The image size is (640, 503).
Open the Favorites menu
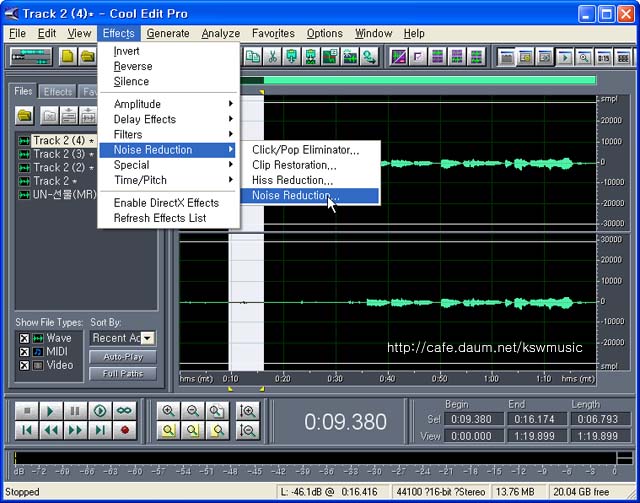tap(273, 33)
